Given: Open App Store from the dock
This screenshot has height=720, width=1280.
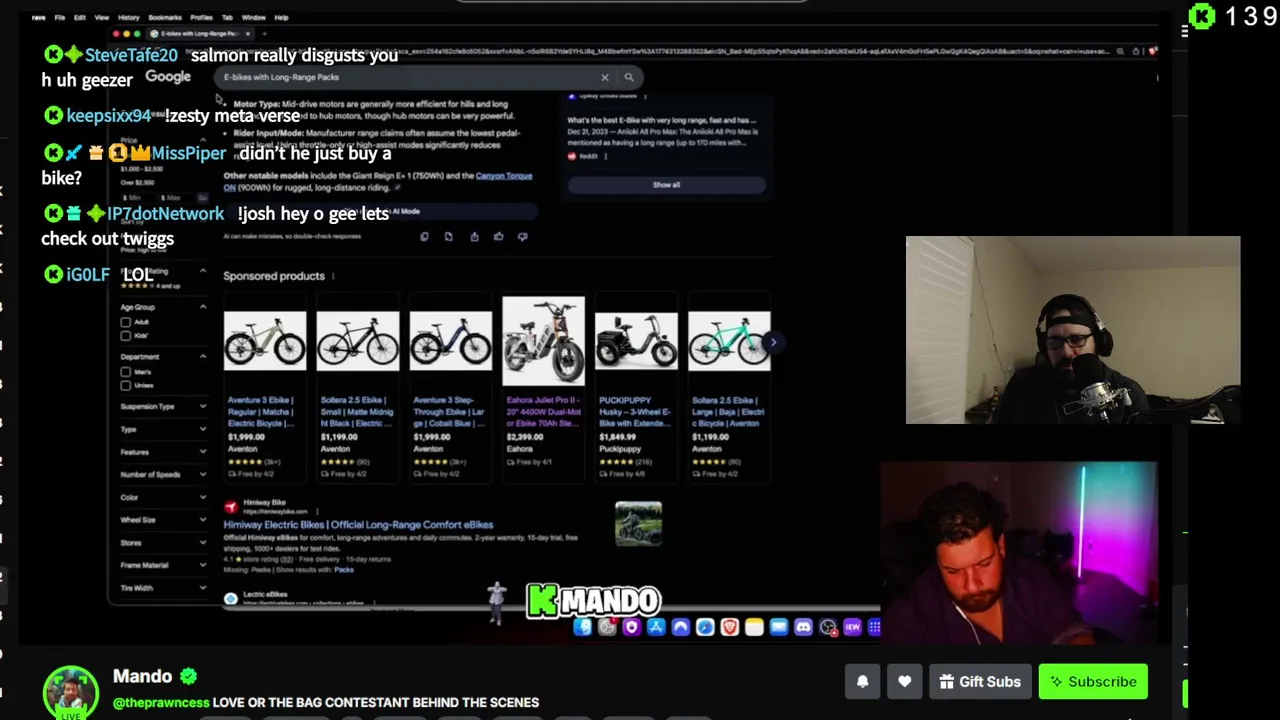Looking at the screenshot, I should 656,627.
